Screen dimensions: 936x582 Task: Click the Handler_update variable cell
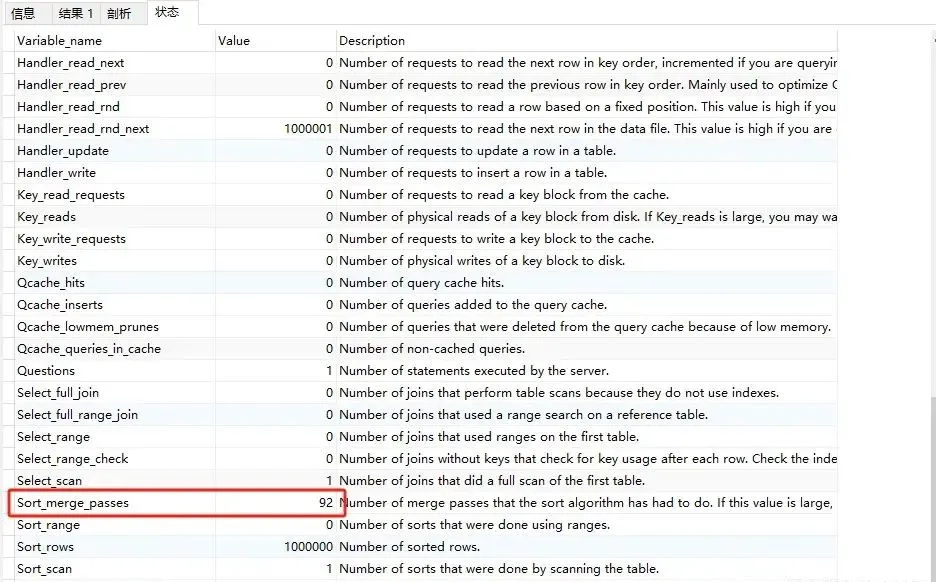[63, 151]
